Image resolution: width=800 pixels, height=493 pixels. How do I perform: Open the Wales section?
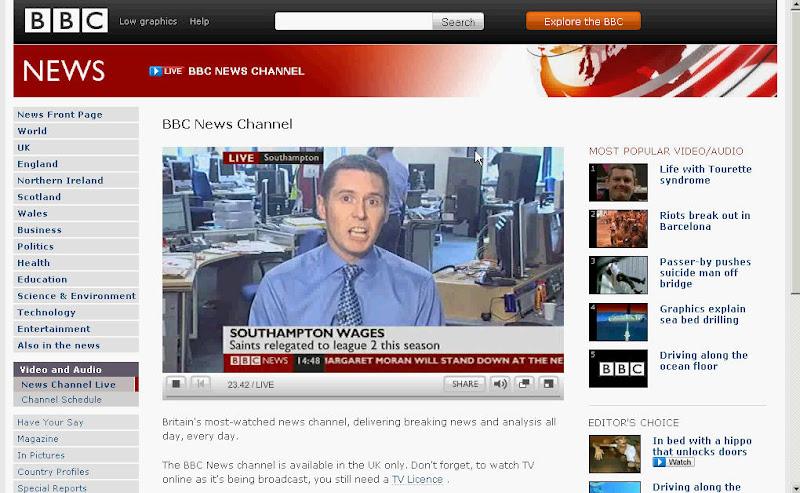point(76,213)
